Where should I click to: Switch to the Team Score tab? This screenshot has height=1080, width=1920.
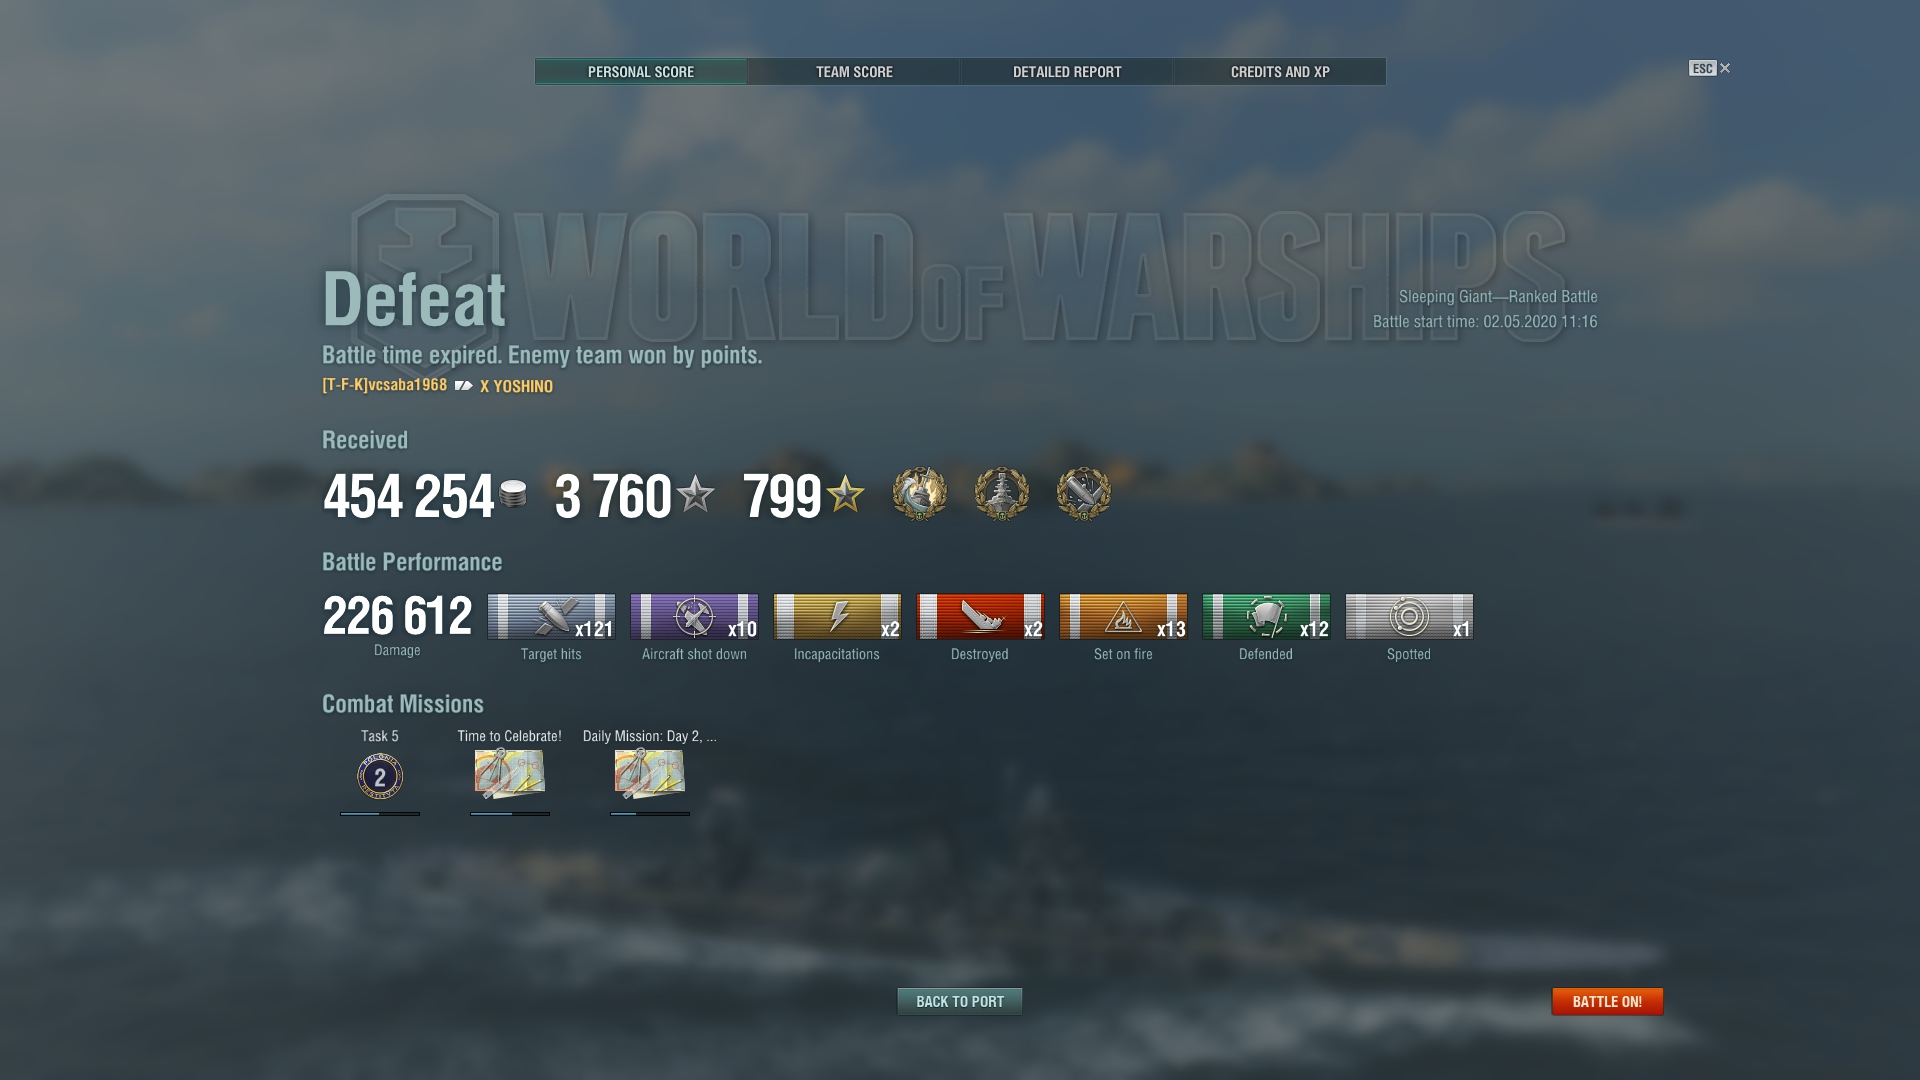click(854, 72)
